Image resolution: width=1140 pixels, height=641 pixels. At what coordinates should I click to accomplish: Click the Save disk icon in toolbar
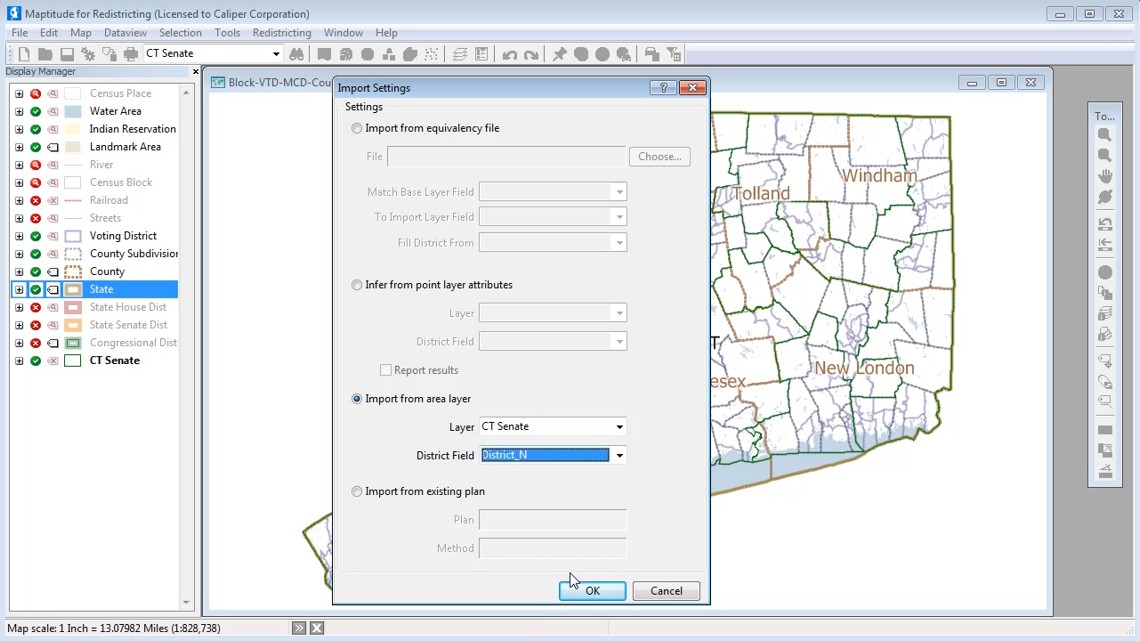pyautogui.click(x=67, y=54)
